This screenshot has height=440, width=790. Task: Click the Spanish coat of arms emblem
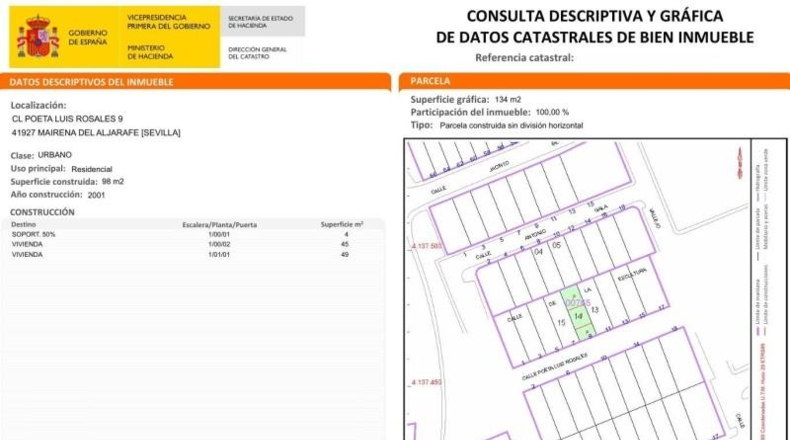click(x=38, y=36)
